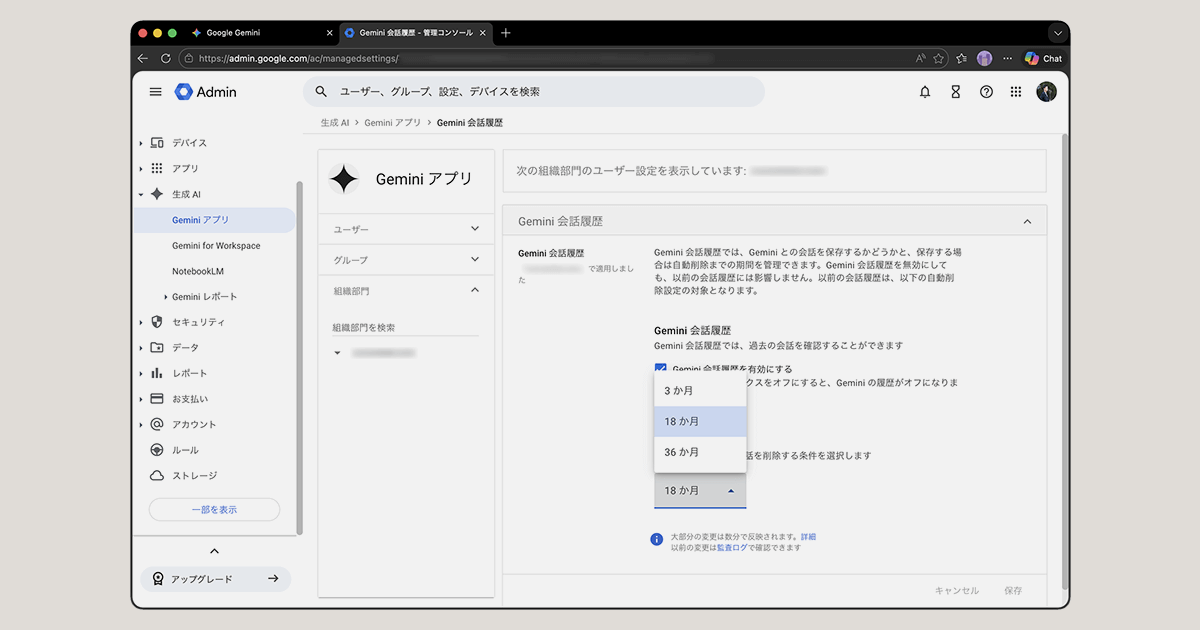Image resolution: width=1200 pixels, height=630 pixels.
Task: Select the 生成 AI sparkle icon
Action: point(156,194)
